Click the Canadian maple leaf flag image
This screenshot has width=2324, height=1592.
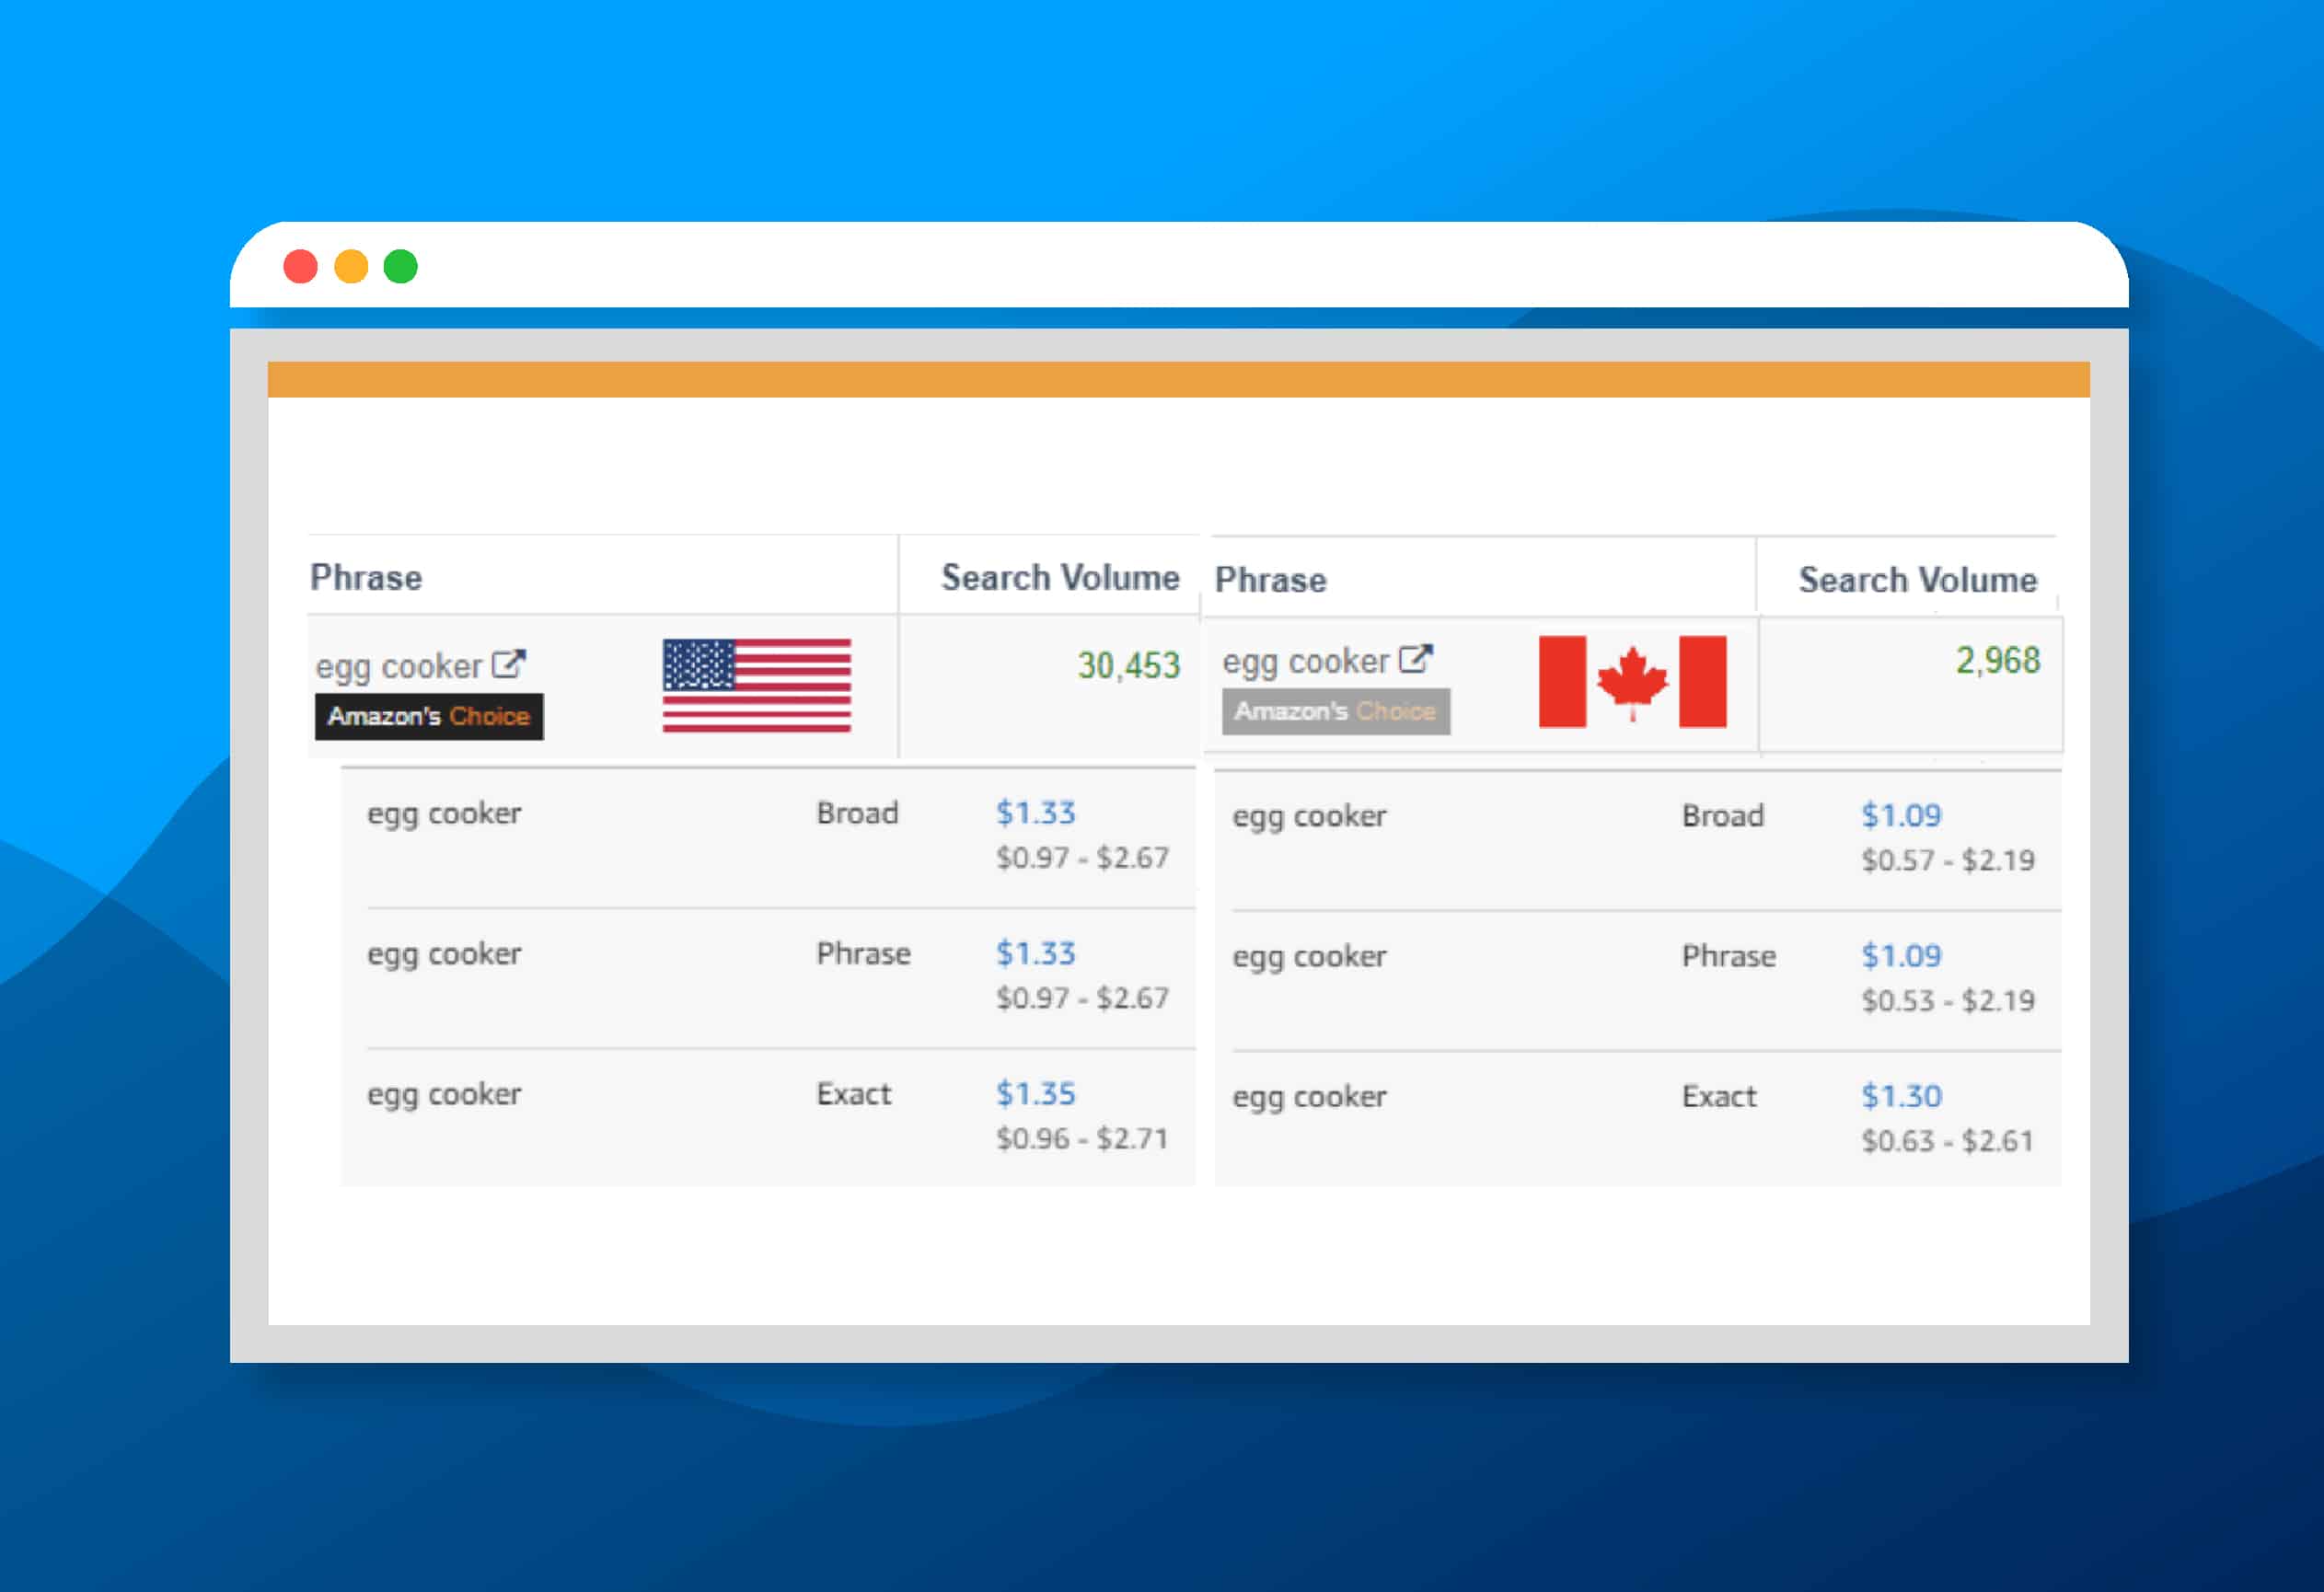tap(1632, 681)
